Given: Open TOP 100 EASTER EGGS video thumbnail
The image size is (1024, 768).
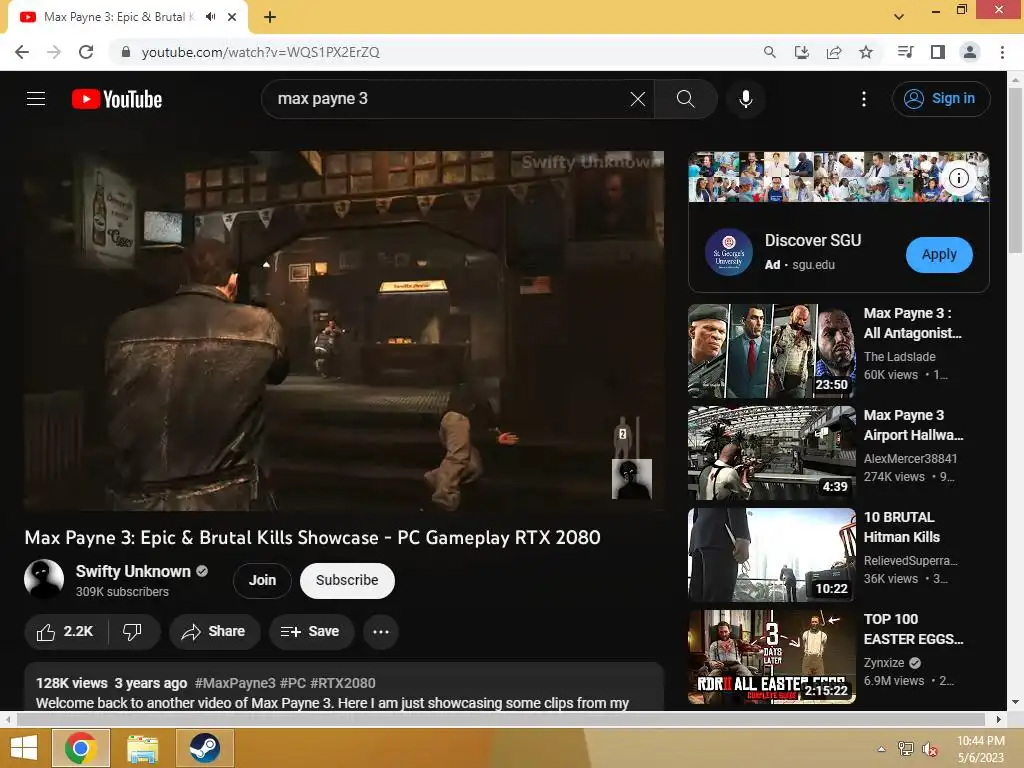Looking at the screenshot, I should click(771, 656).
